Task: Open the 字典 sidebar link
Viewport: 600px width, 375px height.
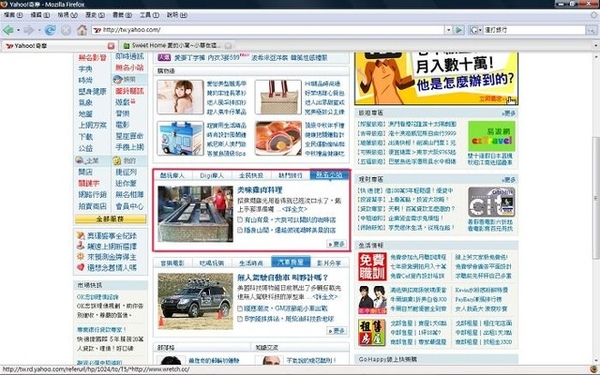Action: click(85, 69)
